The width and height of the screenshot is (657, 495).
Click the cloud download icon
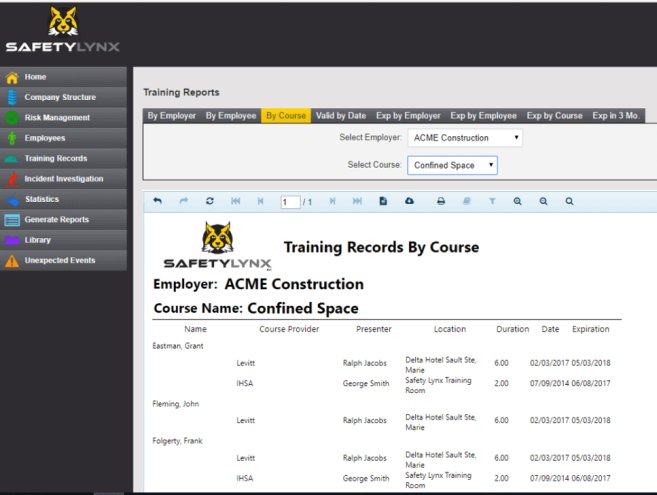coord(409,201)
